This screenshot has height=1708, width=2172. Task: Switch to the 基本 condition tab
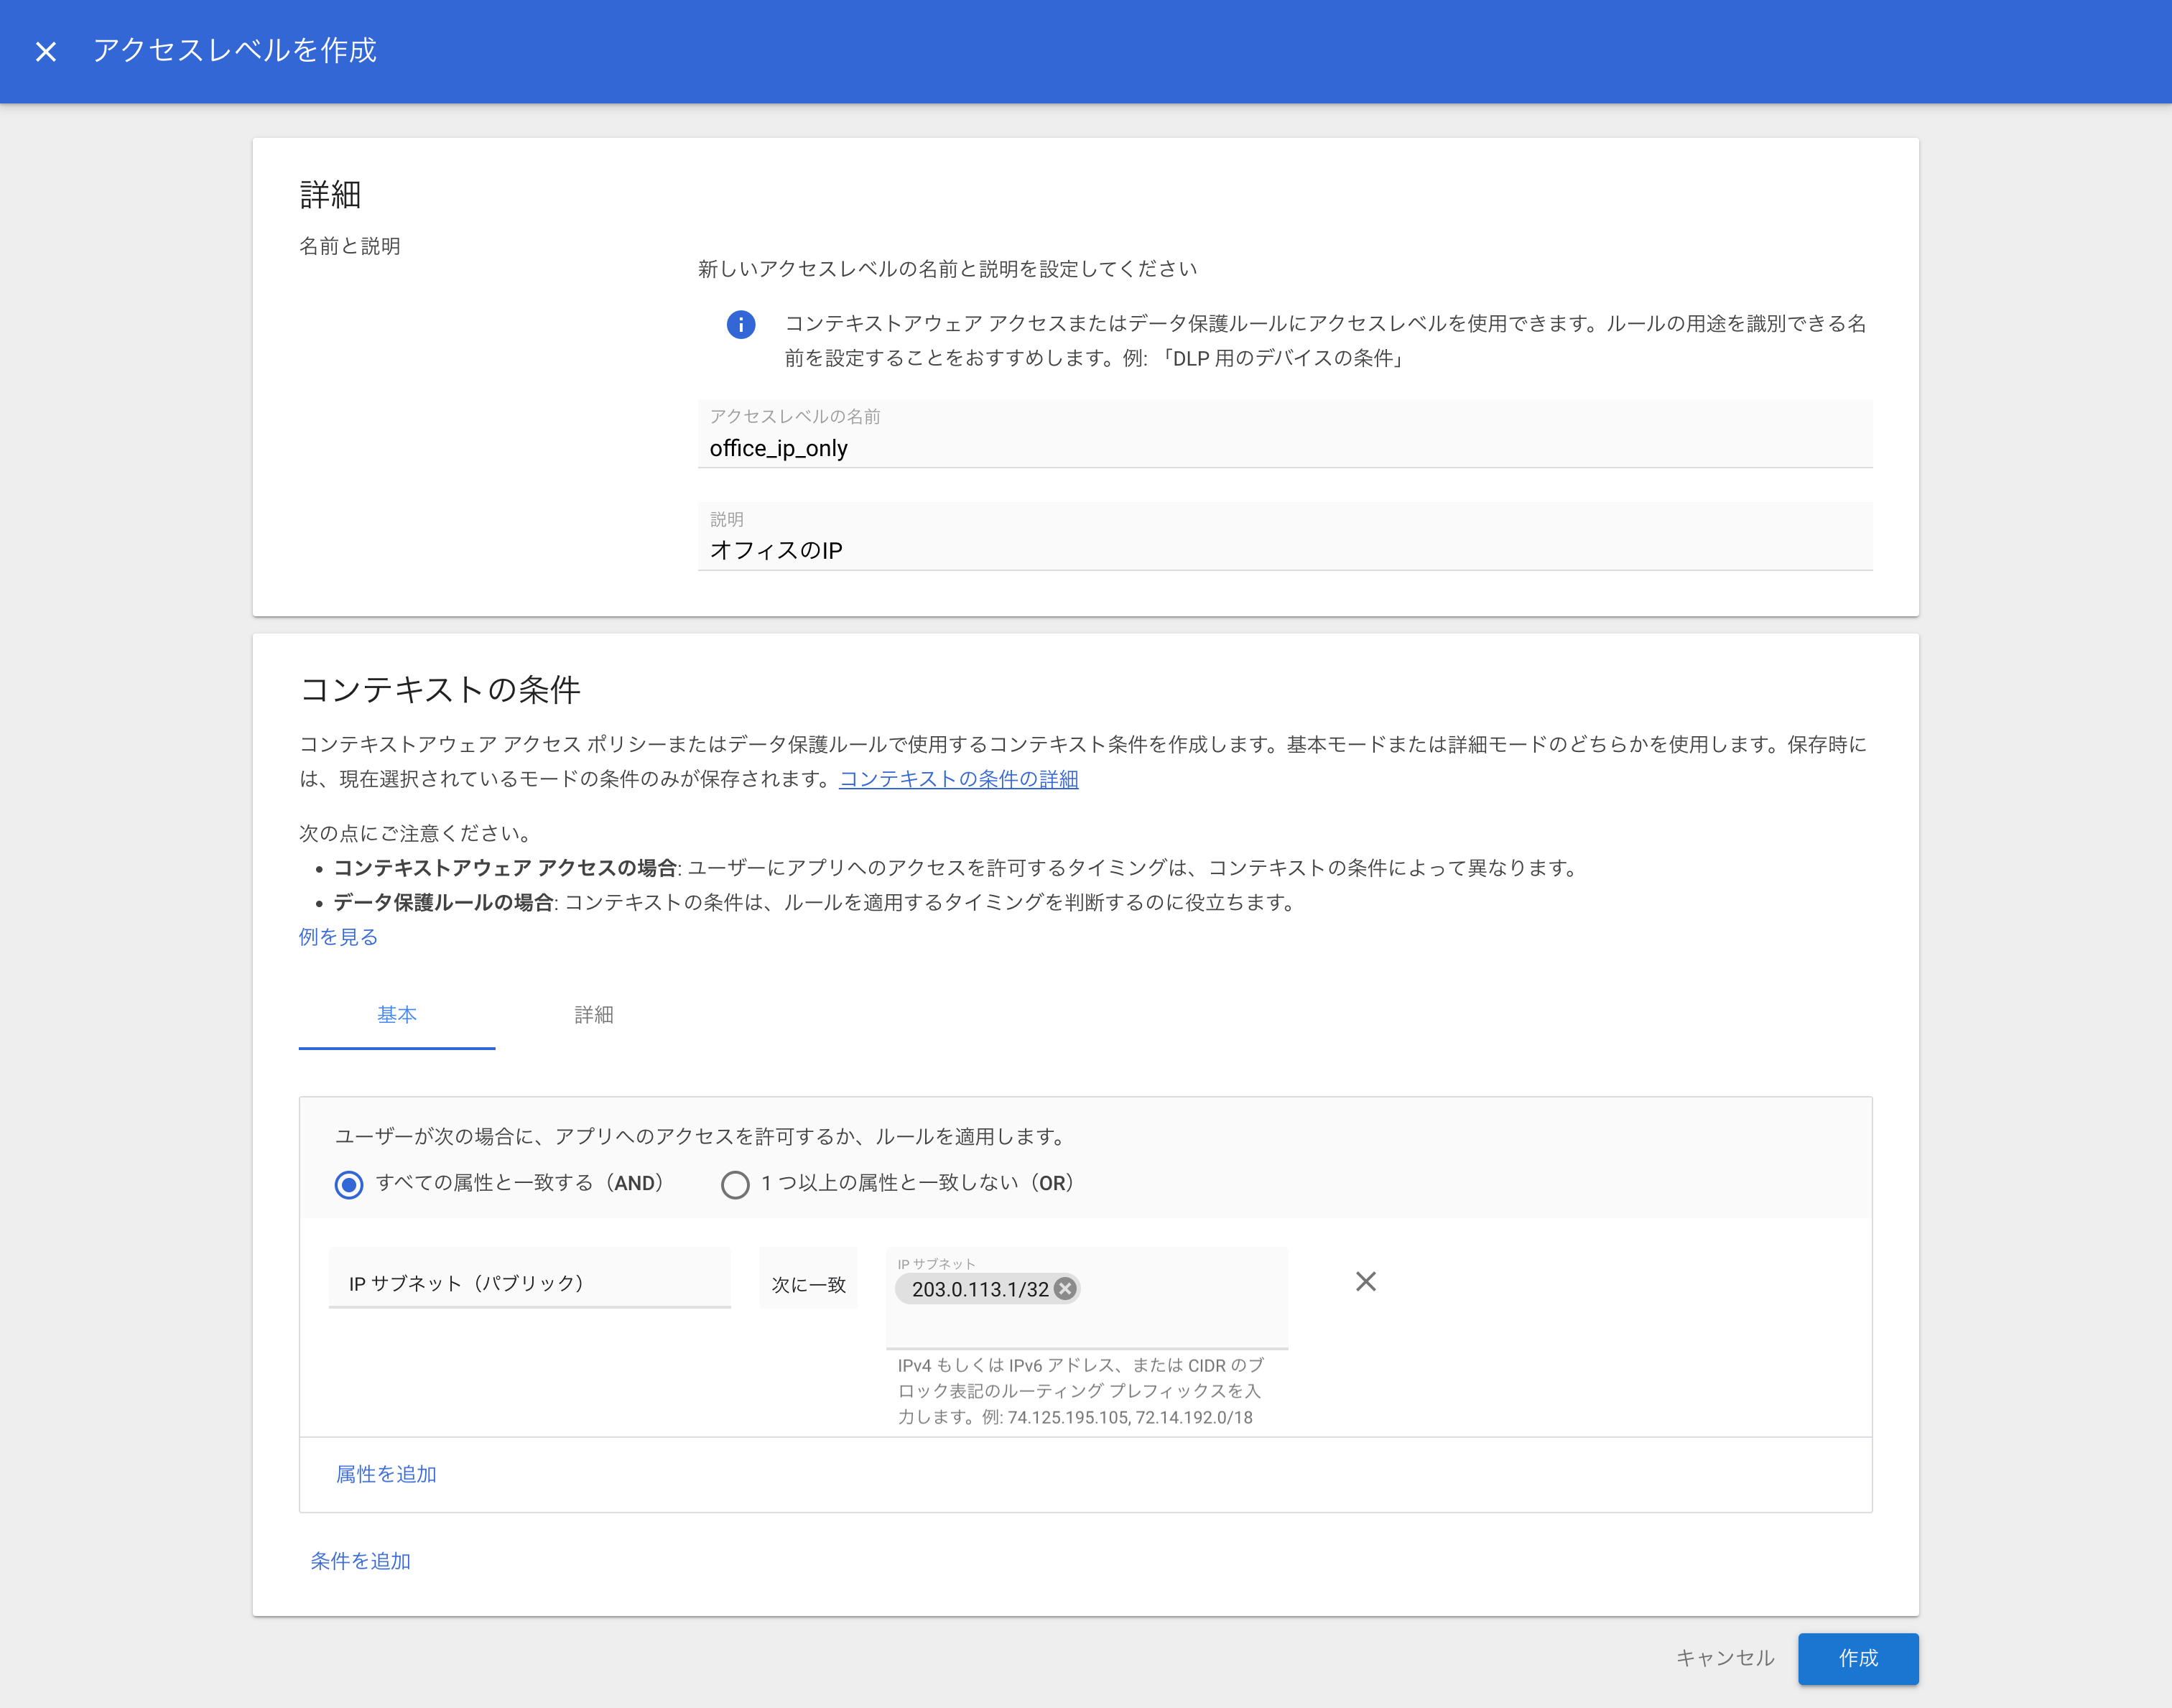point(397,1015)
